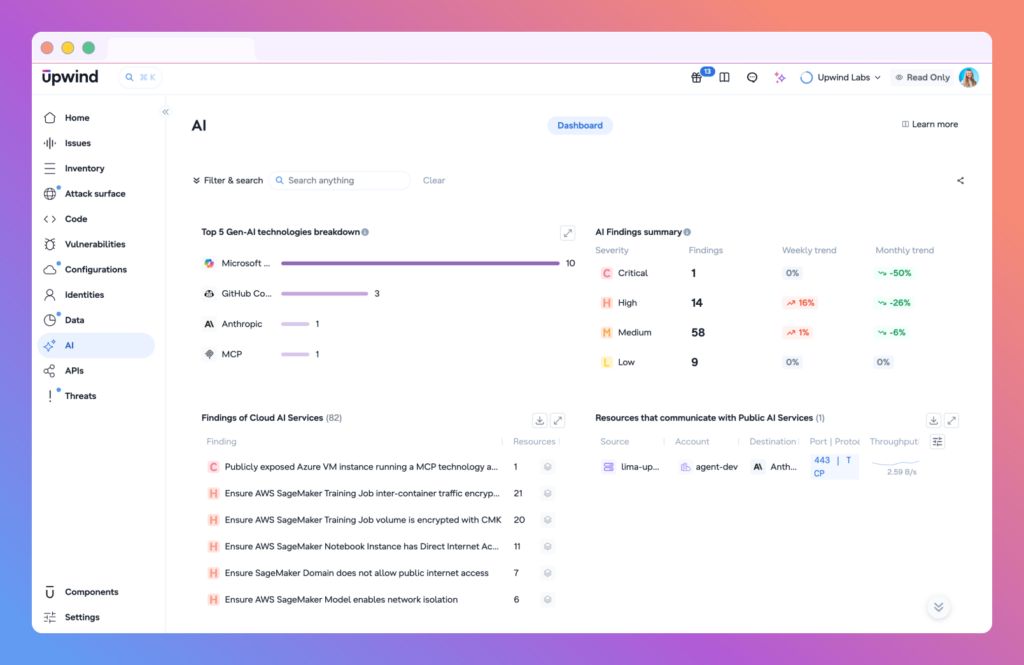This screenshot has height=665, width=1024.
Task: Click the Medium findings count 58
Action: (697, 332)
